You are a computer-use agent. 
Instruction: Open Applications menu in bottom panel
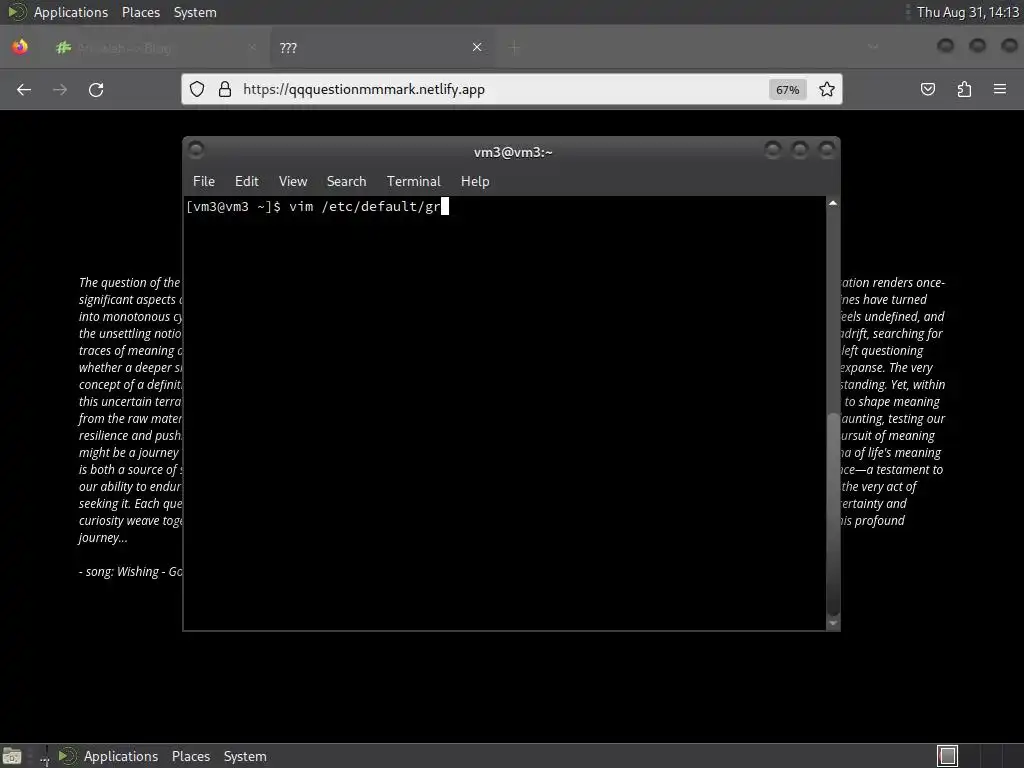(121, 756)
